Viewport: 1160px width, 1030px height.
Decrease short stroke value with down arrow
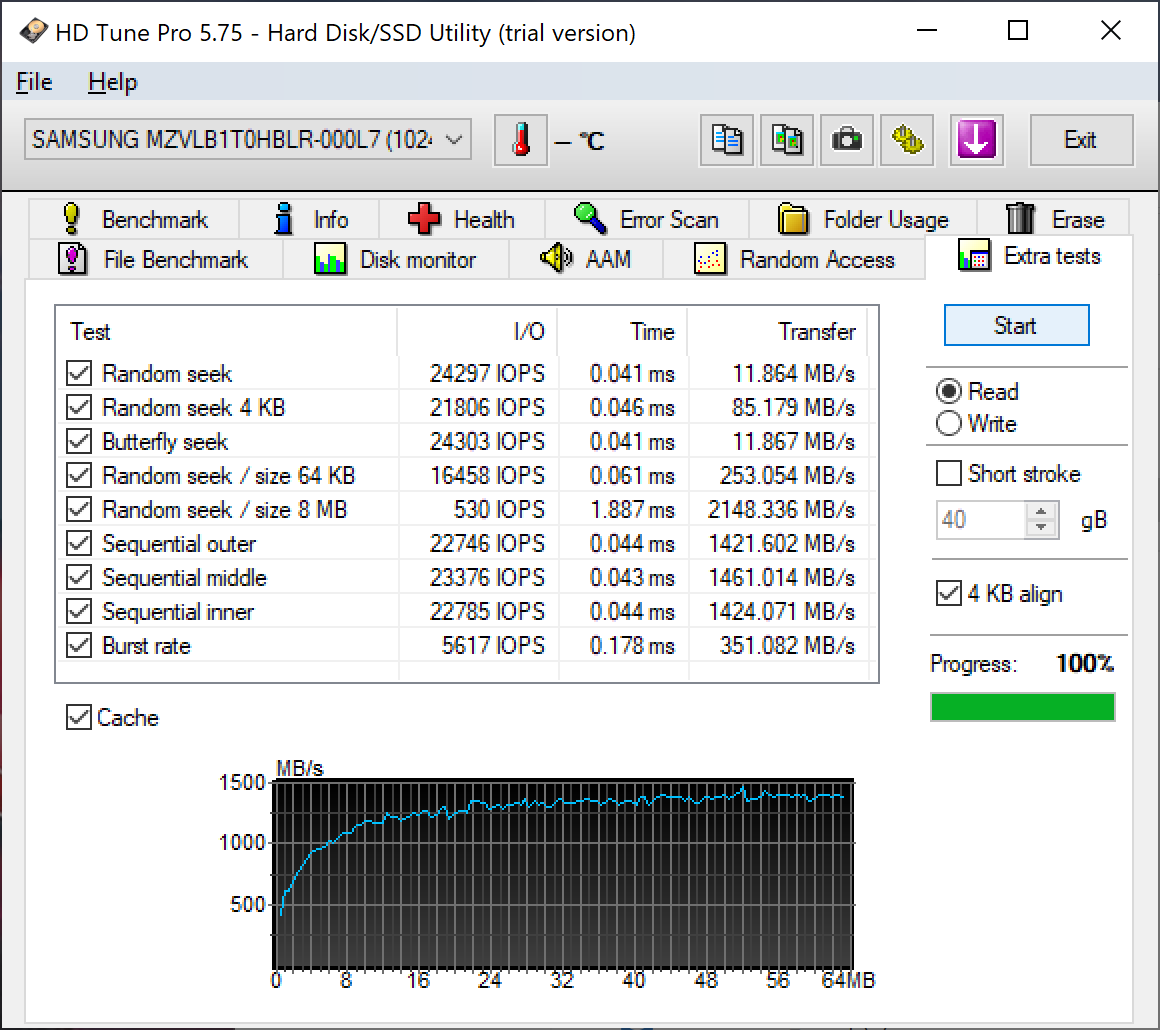click(1042, 528)
